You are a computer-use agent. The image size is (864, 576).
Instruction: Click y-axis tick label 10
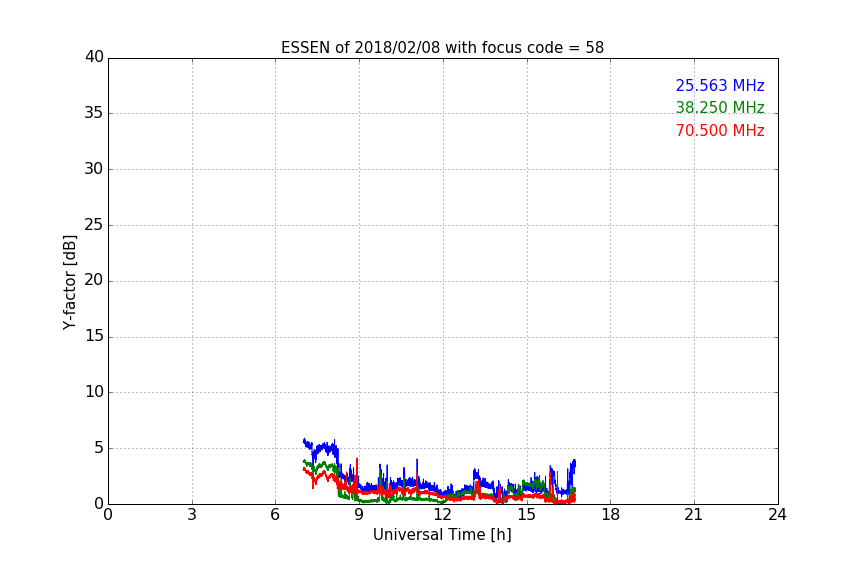coord(94,392)
